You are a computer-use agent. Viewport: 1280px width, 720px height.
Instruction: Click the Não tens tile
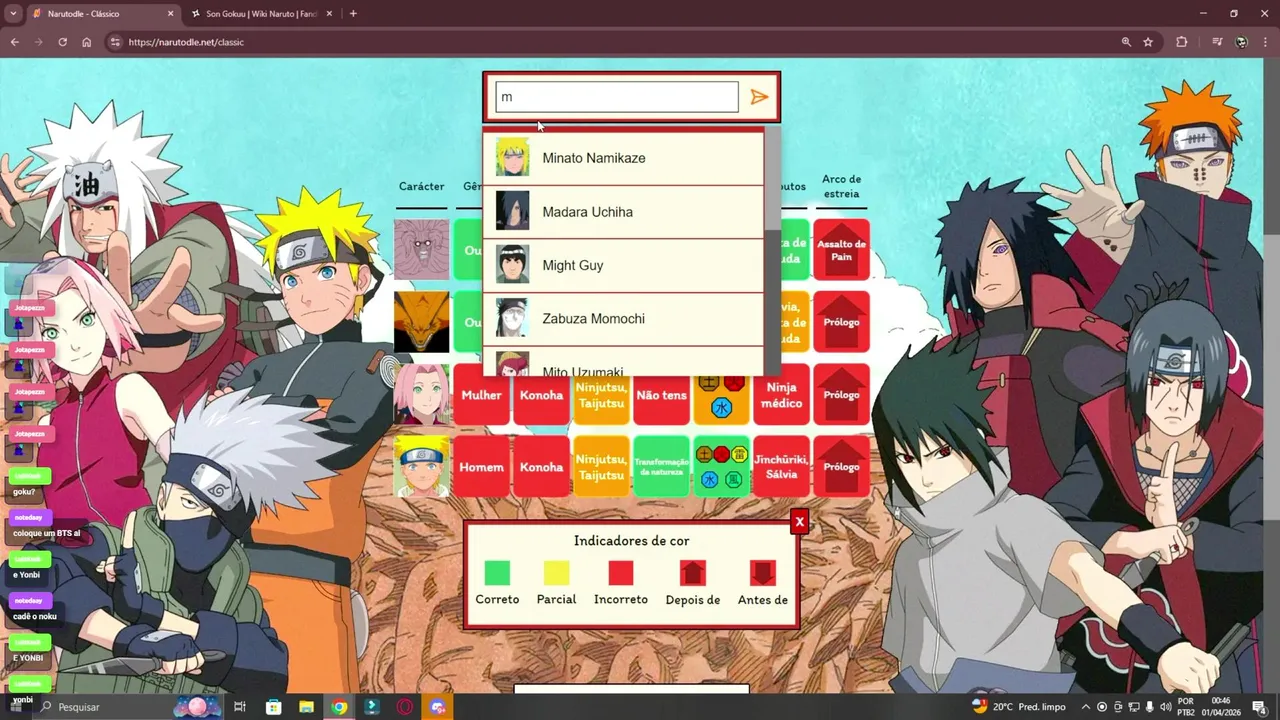click(x=661, y=394)
